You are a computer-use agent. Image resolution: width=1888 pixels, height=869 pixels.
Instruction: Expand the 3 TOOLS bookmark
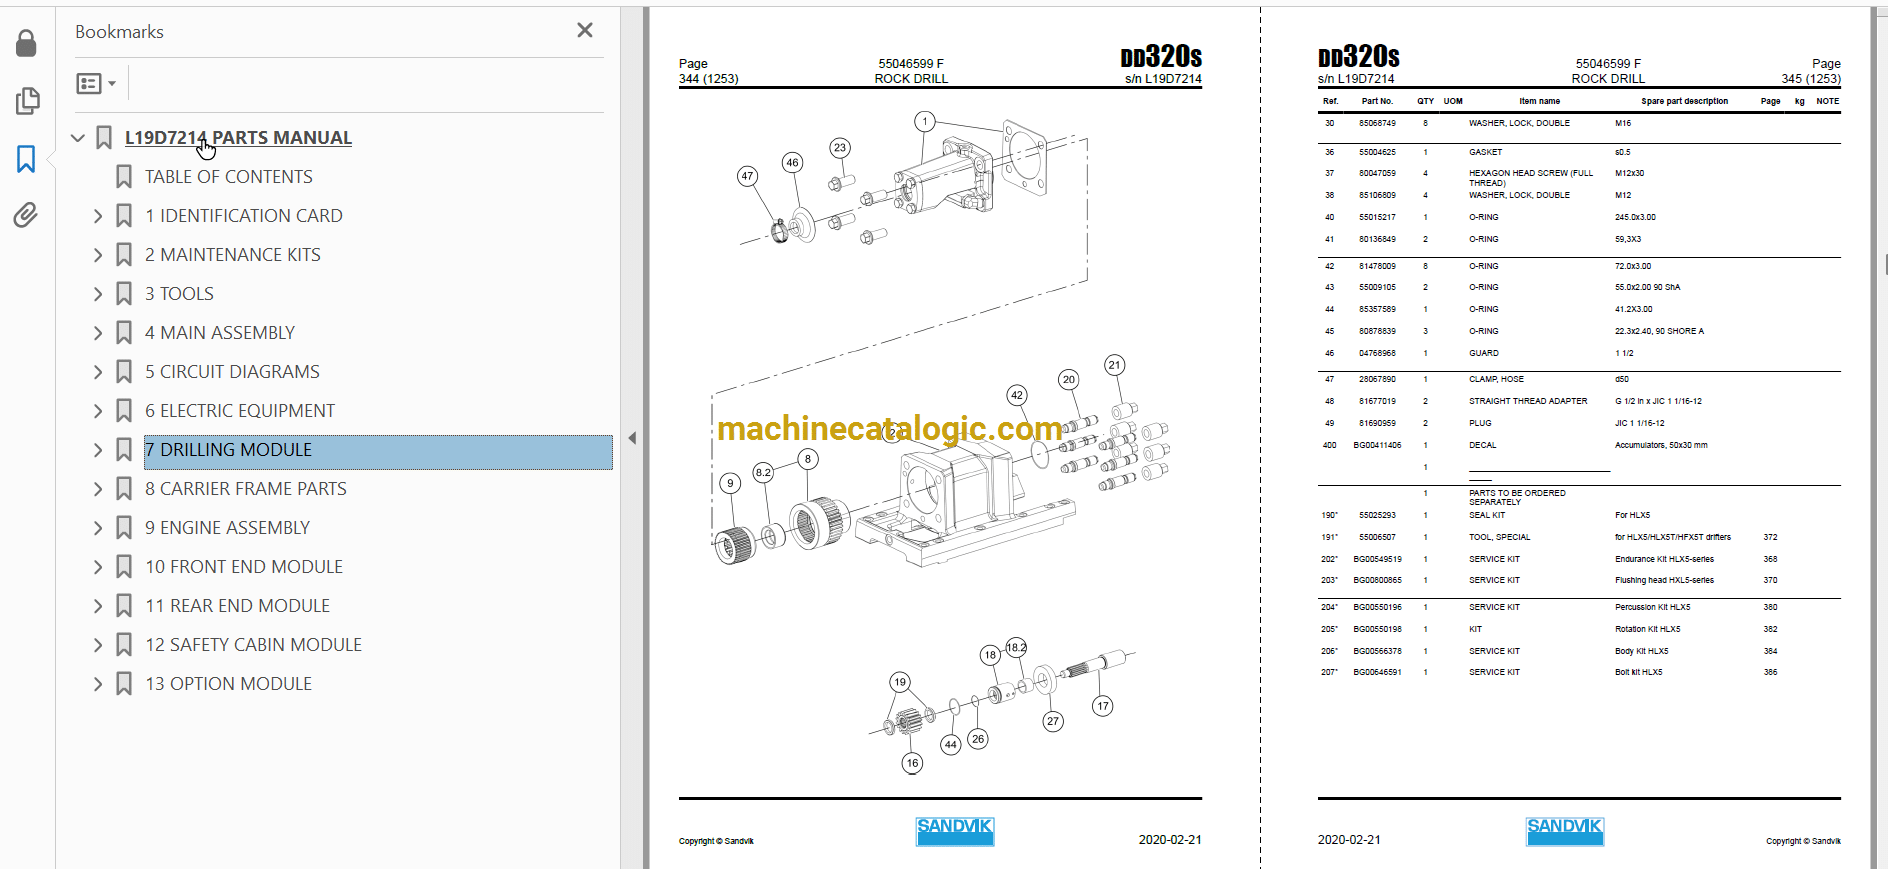(x=98, y=294)
